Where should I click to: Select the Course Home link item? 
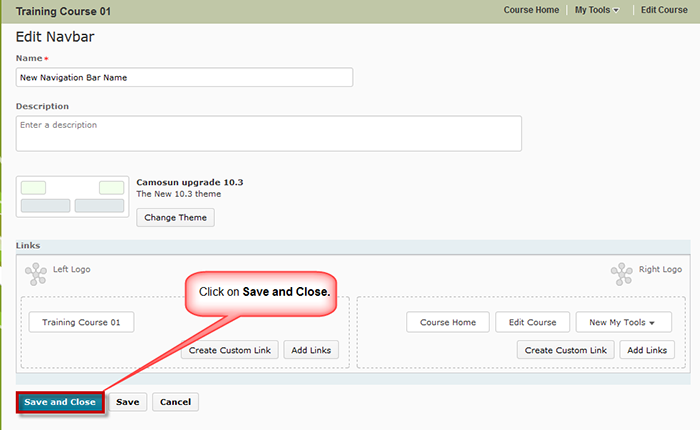448,322
